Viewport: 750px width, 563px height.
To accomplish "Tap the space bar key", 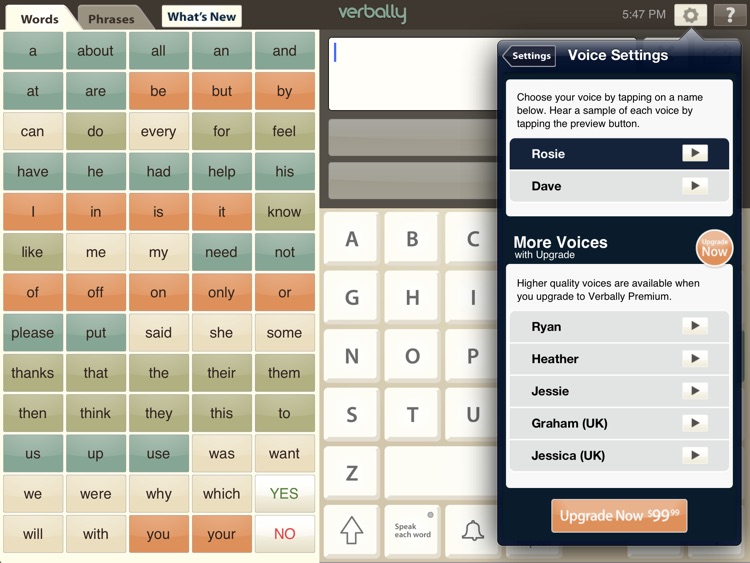I will 441,473.
